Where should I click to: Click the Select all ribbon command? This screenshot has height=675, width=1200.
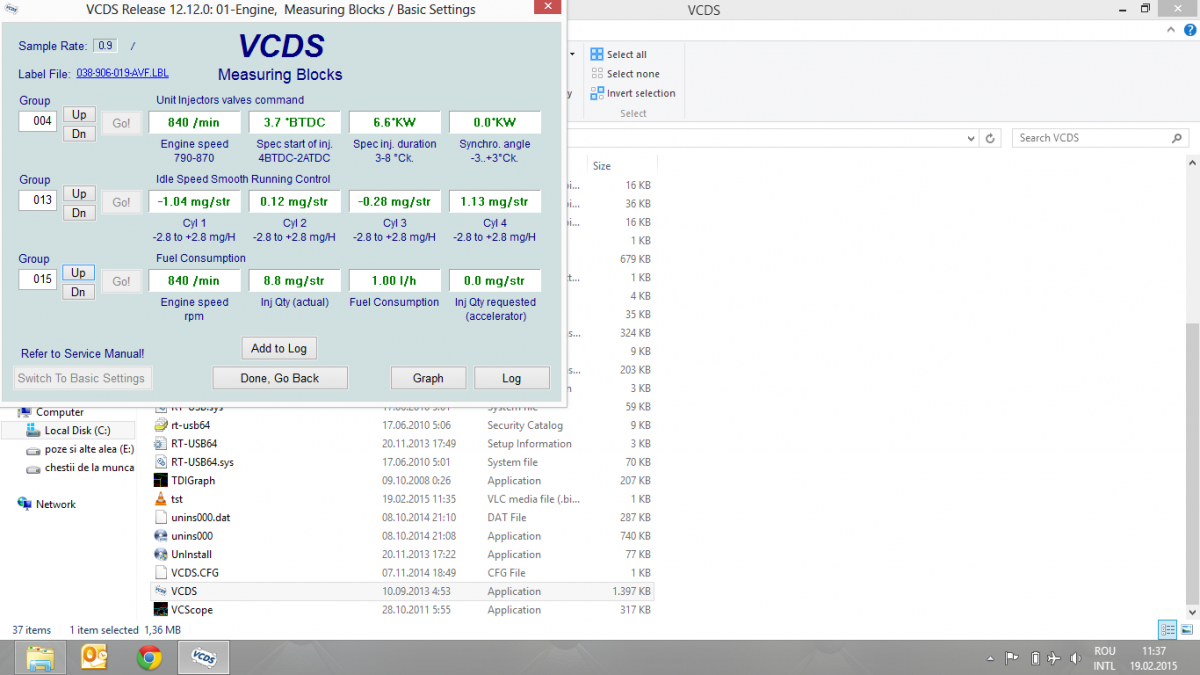coord(618,54)
